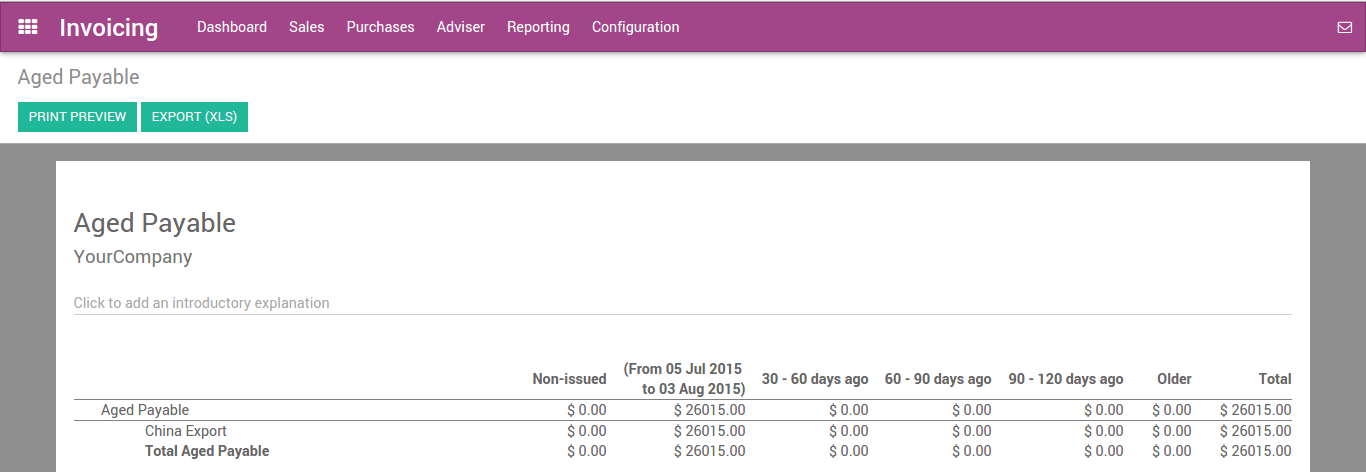Click China Export's $ 26015.00 total amount

coord(1255,431)
